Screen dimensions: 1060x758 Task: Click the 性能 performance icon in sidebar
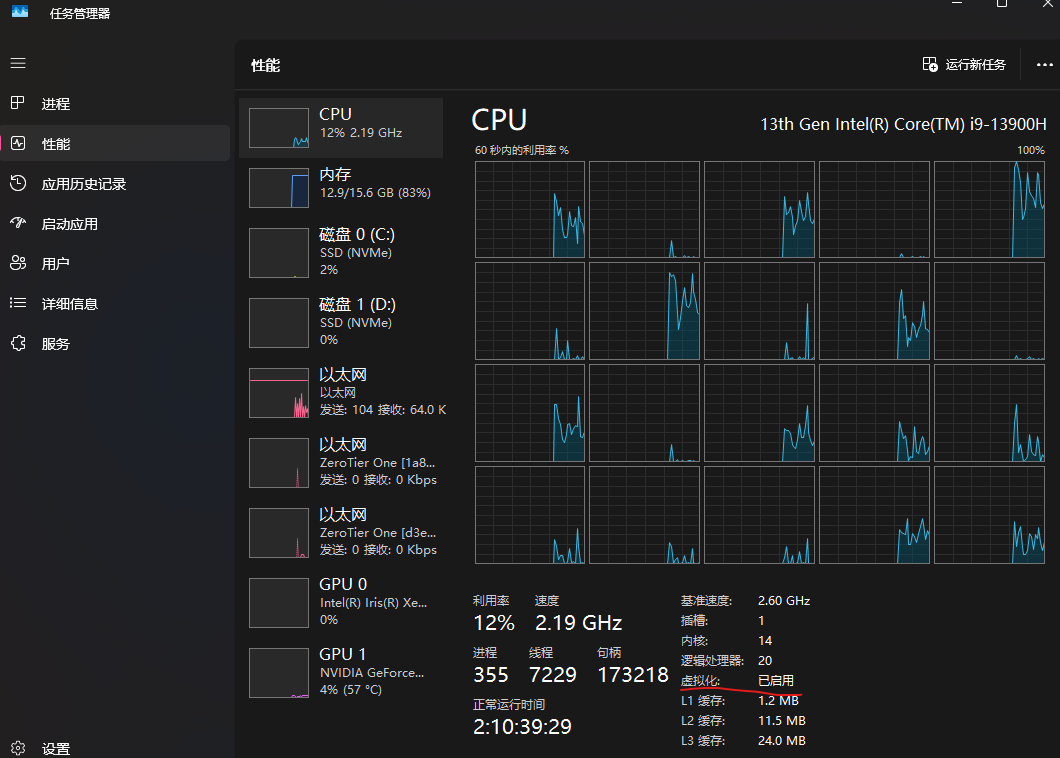coord(18,143)
